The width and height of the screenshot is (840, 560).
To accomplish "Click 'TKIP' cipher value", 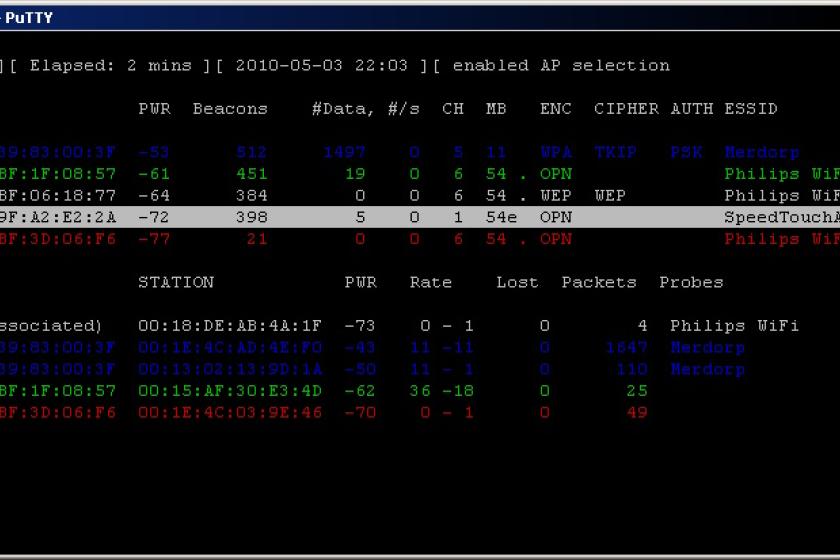I will pos(616,152).
